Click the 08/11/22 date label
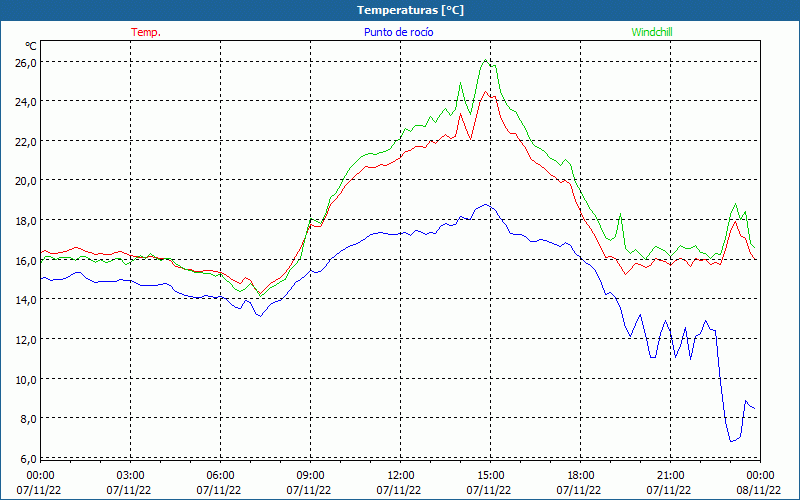The image size is (800, 500). pyautogui.click(x=759, y=490)
